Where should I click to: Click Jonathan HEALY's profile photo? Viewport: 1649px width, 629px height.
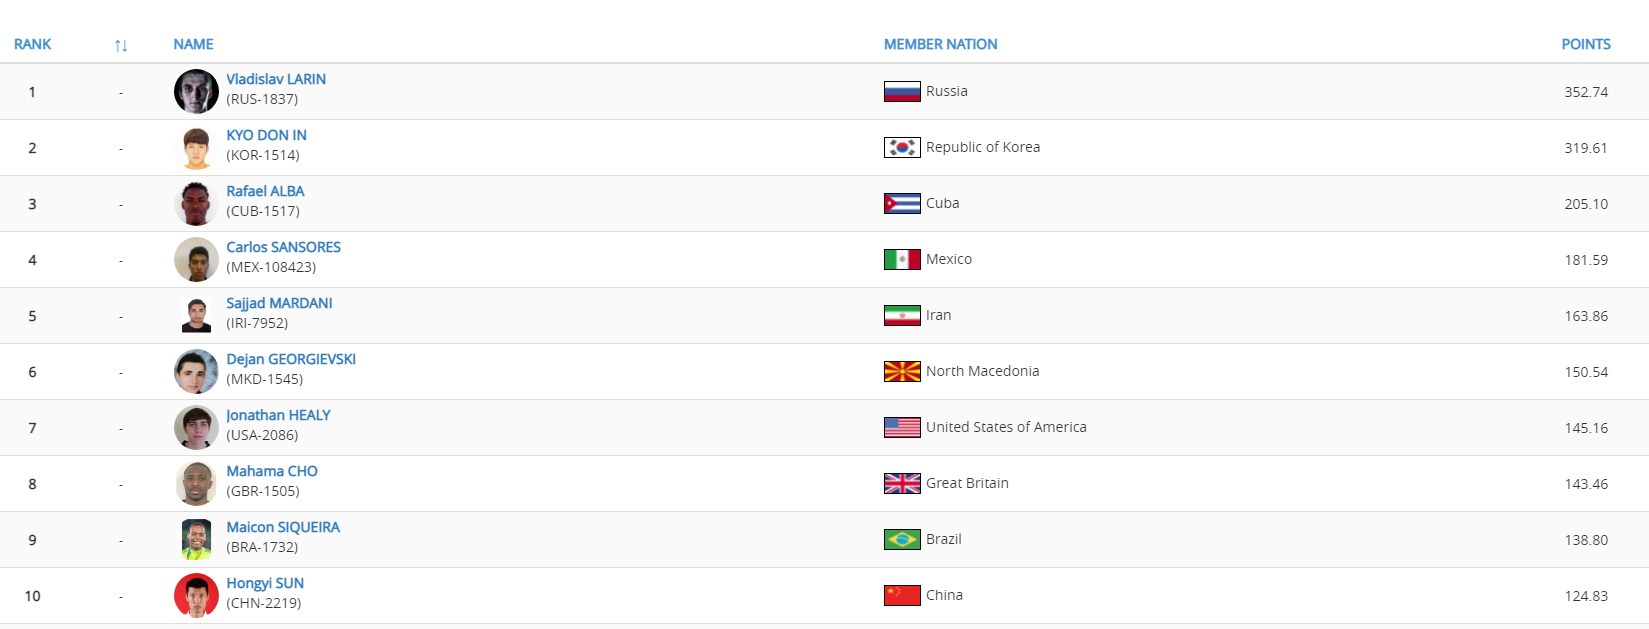point(196,428)
